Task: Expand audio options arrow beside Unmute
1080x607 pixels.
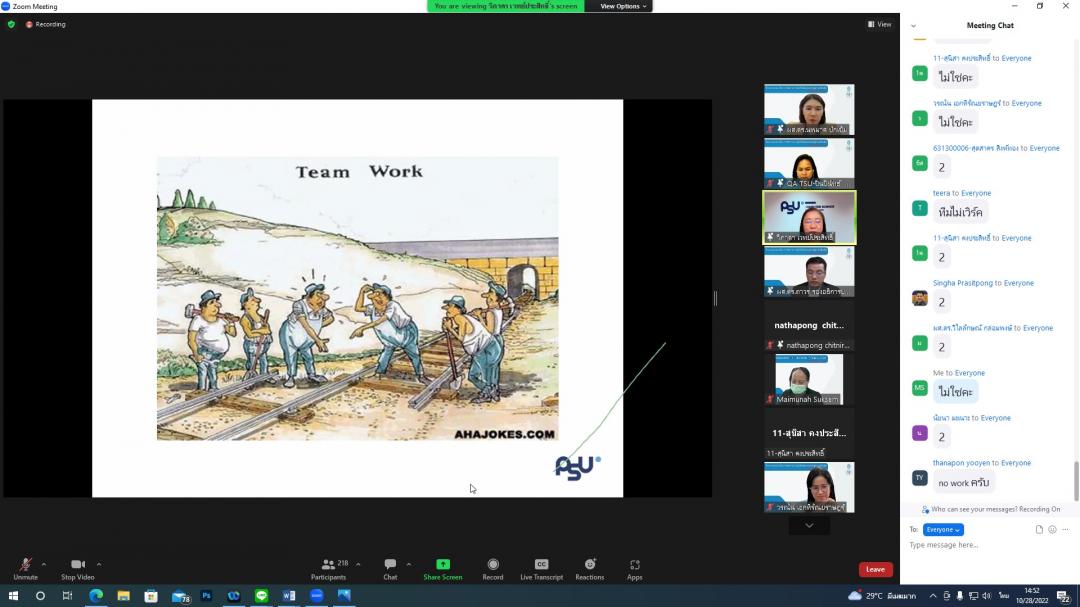Action: 43,564
